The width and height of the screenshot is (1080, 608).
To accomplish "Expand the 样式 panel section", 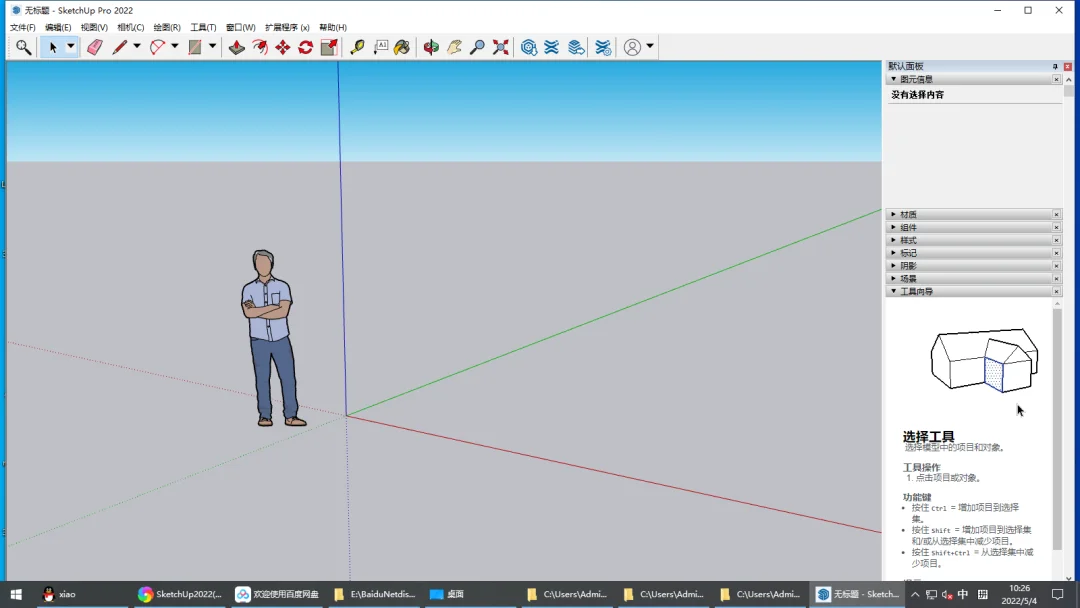I will tap(893, 240).
